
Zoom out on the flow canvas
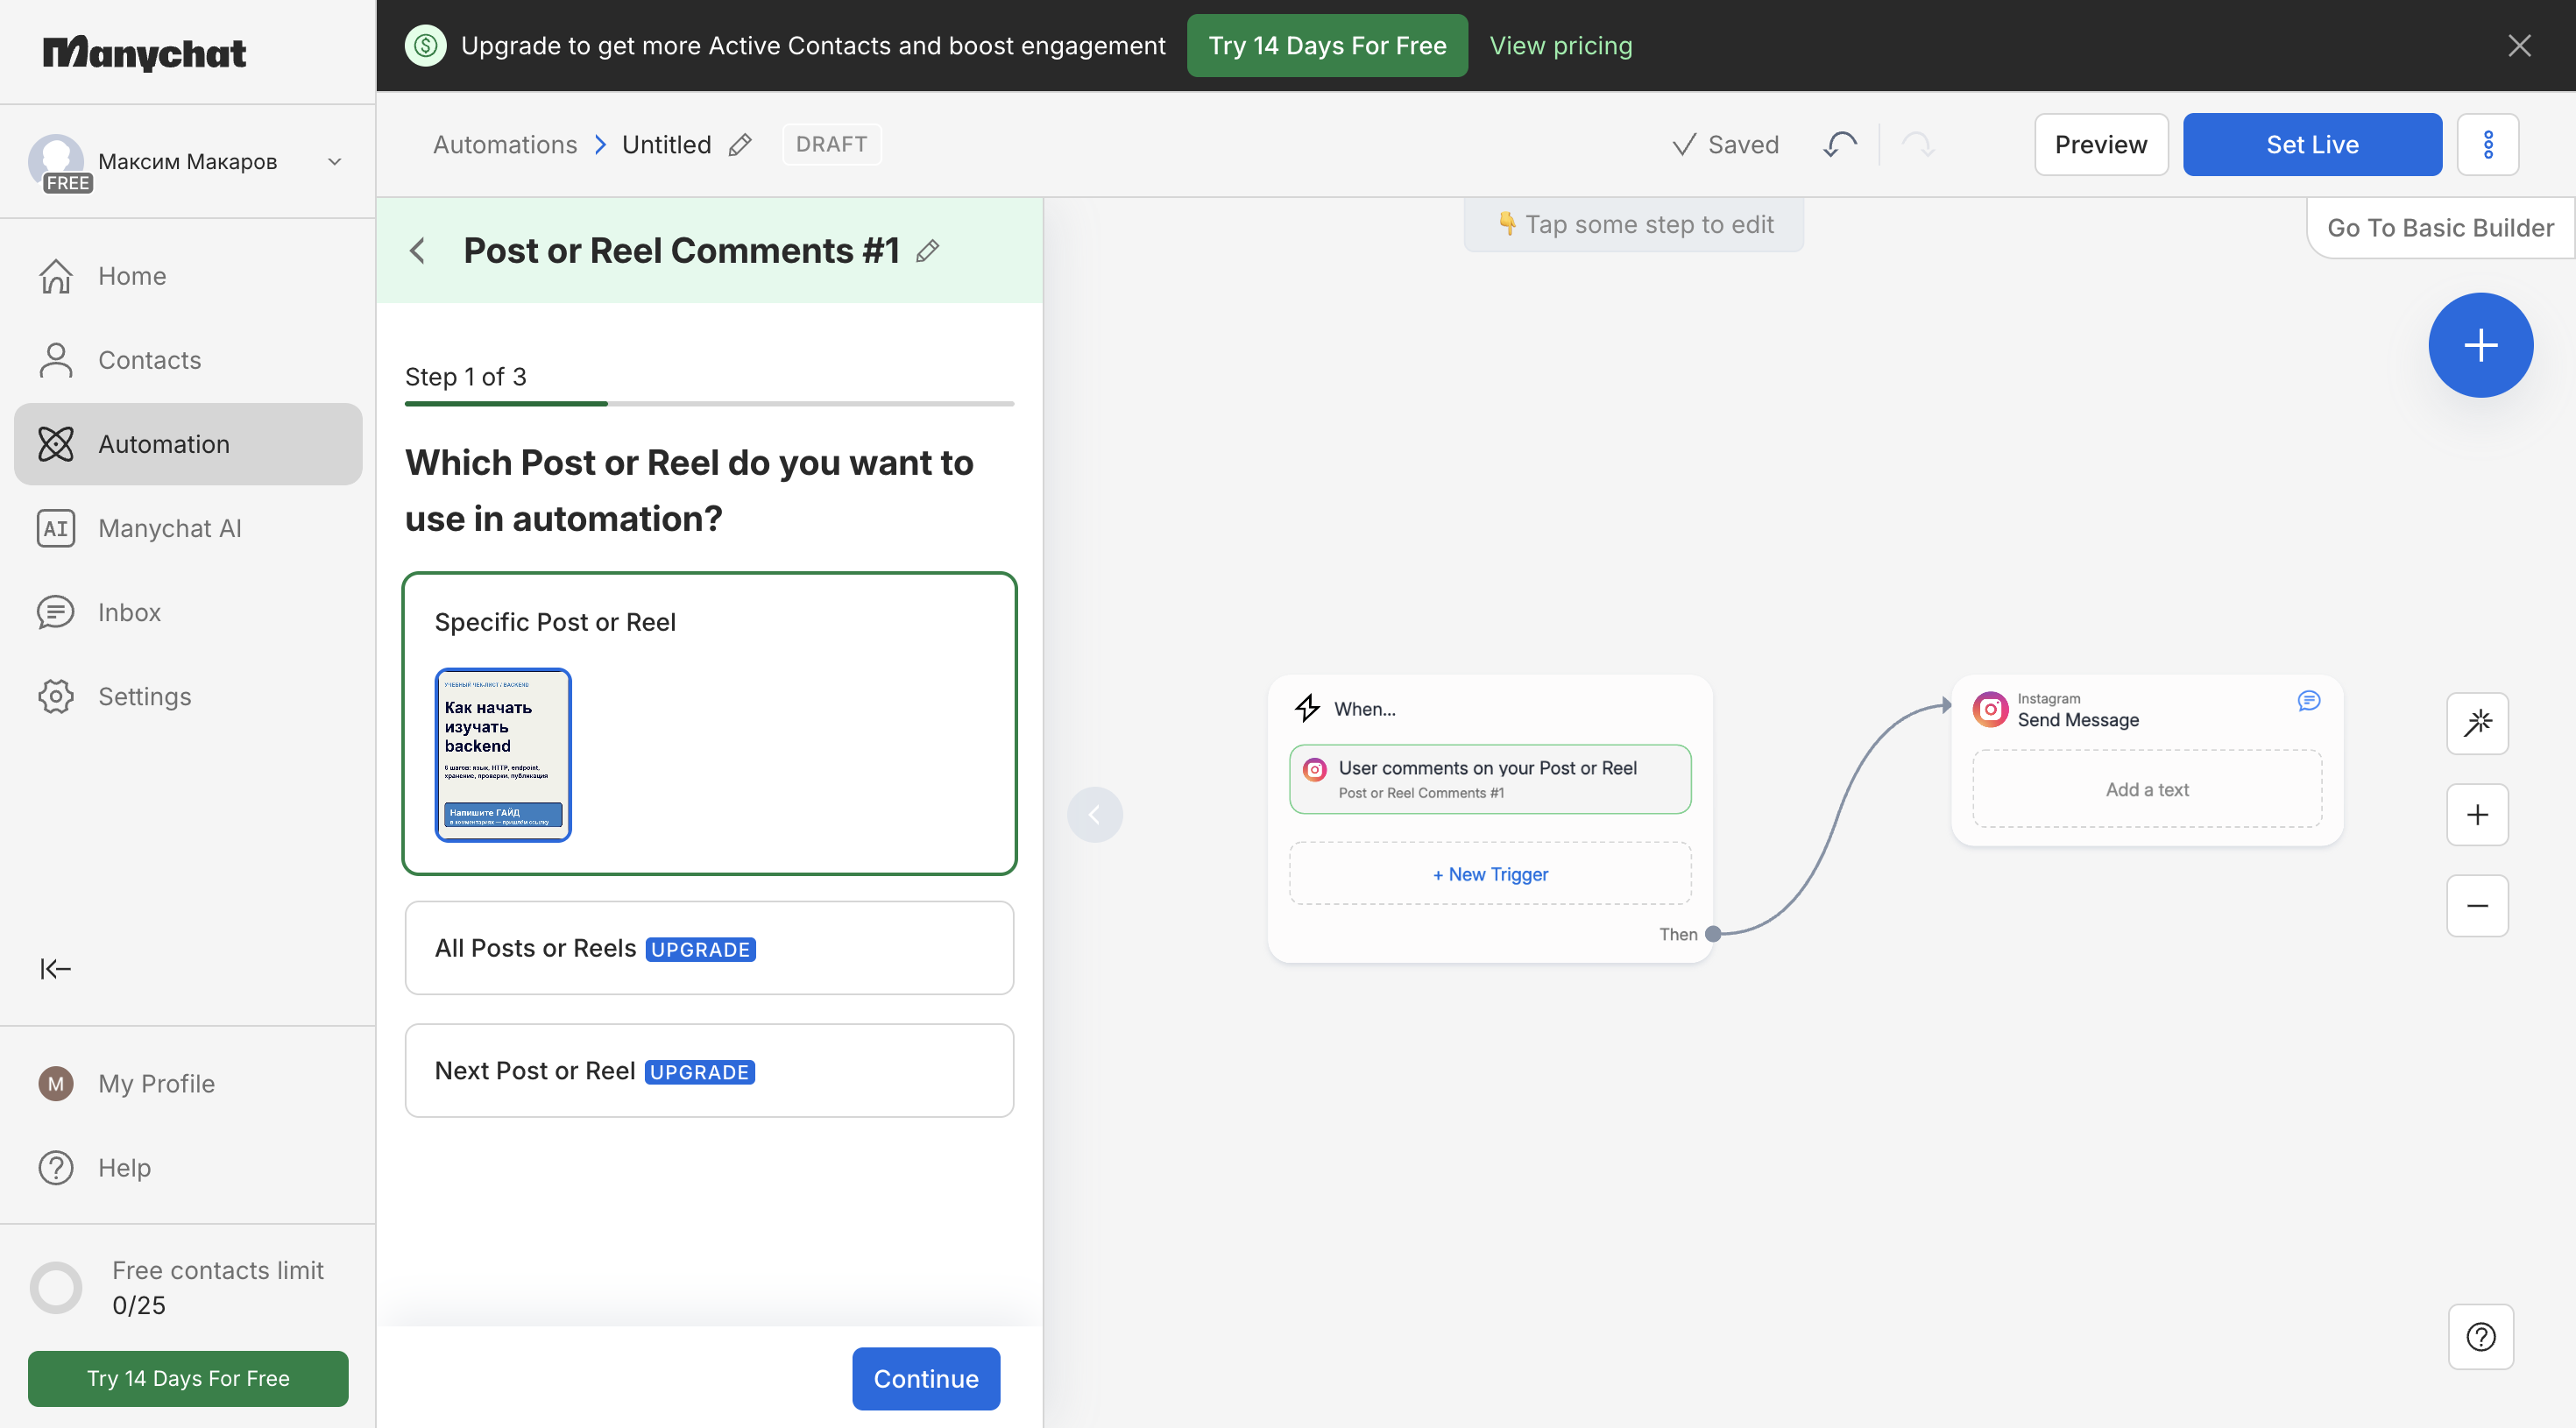(x=2477, y=906)
